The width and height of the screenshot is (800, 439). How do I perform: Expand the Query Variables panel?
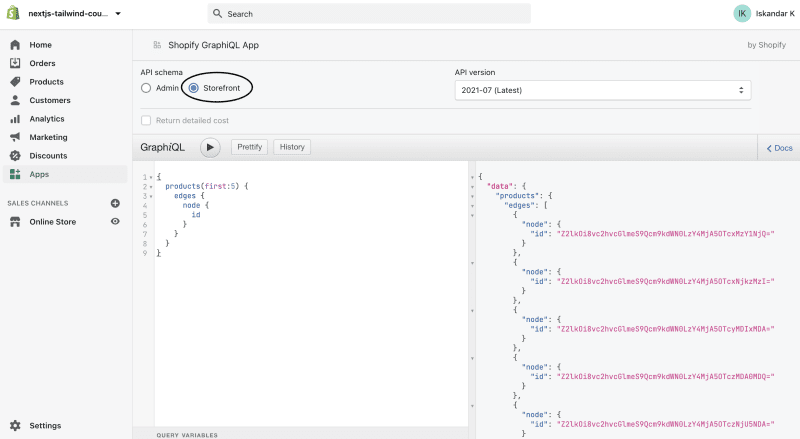[187, 435]
